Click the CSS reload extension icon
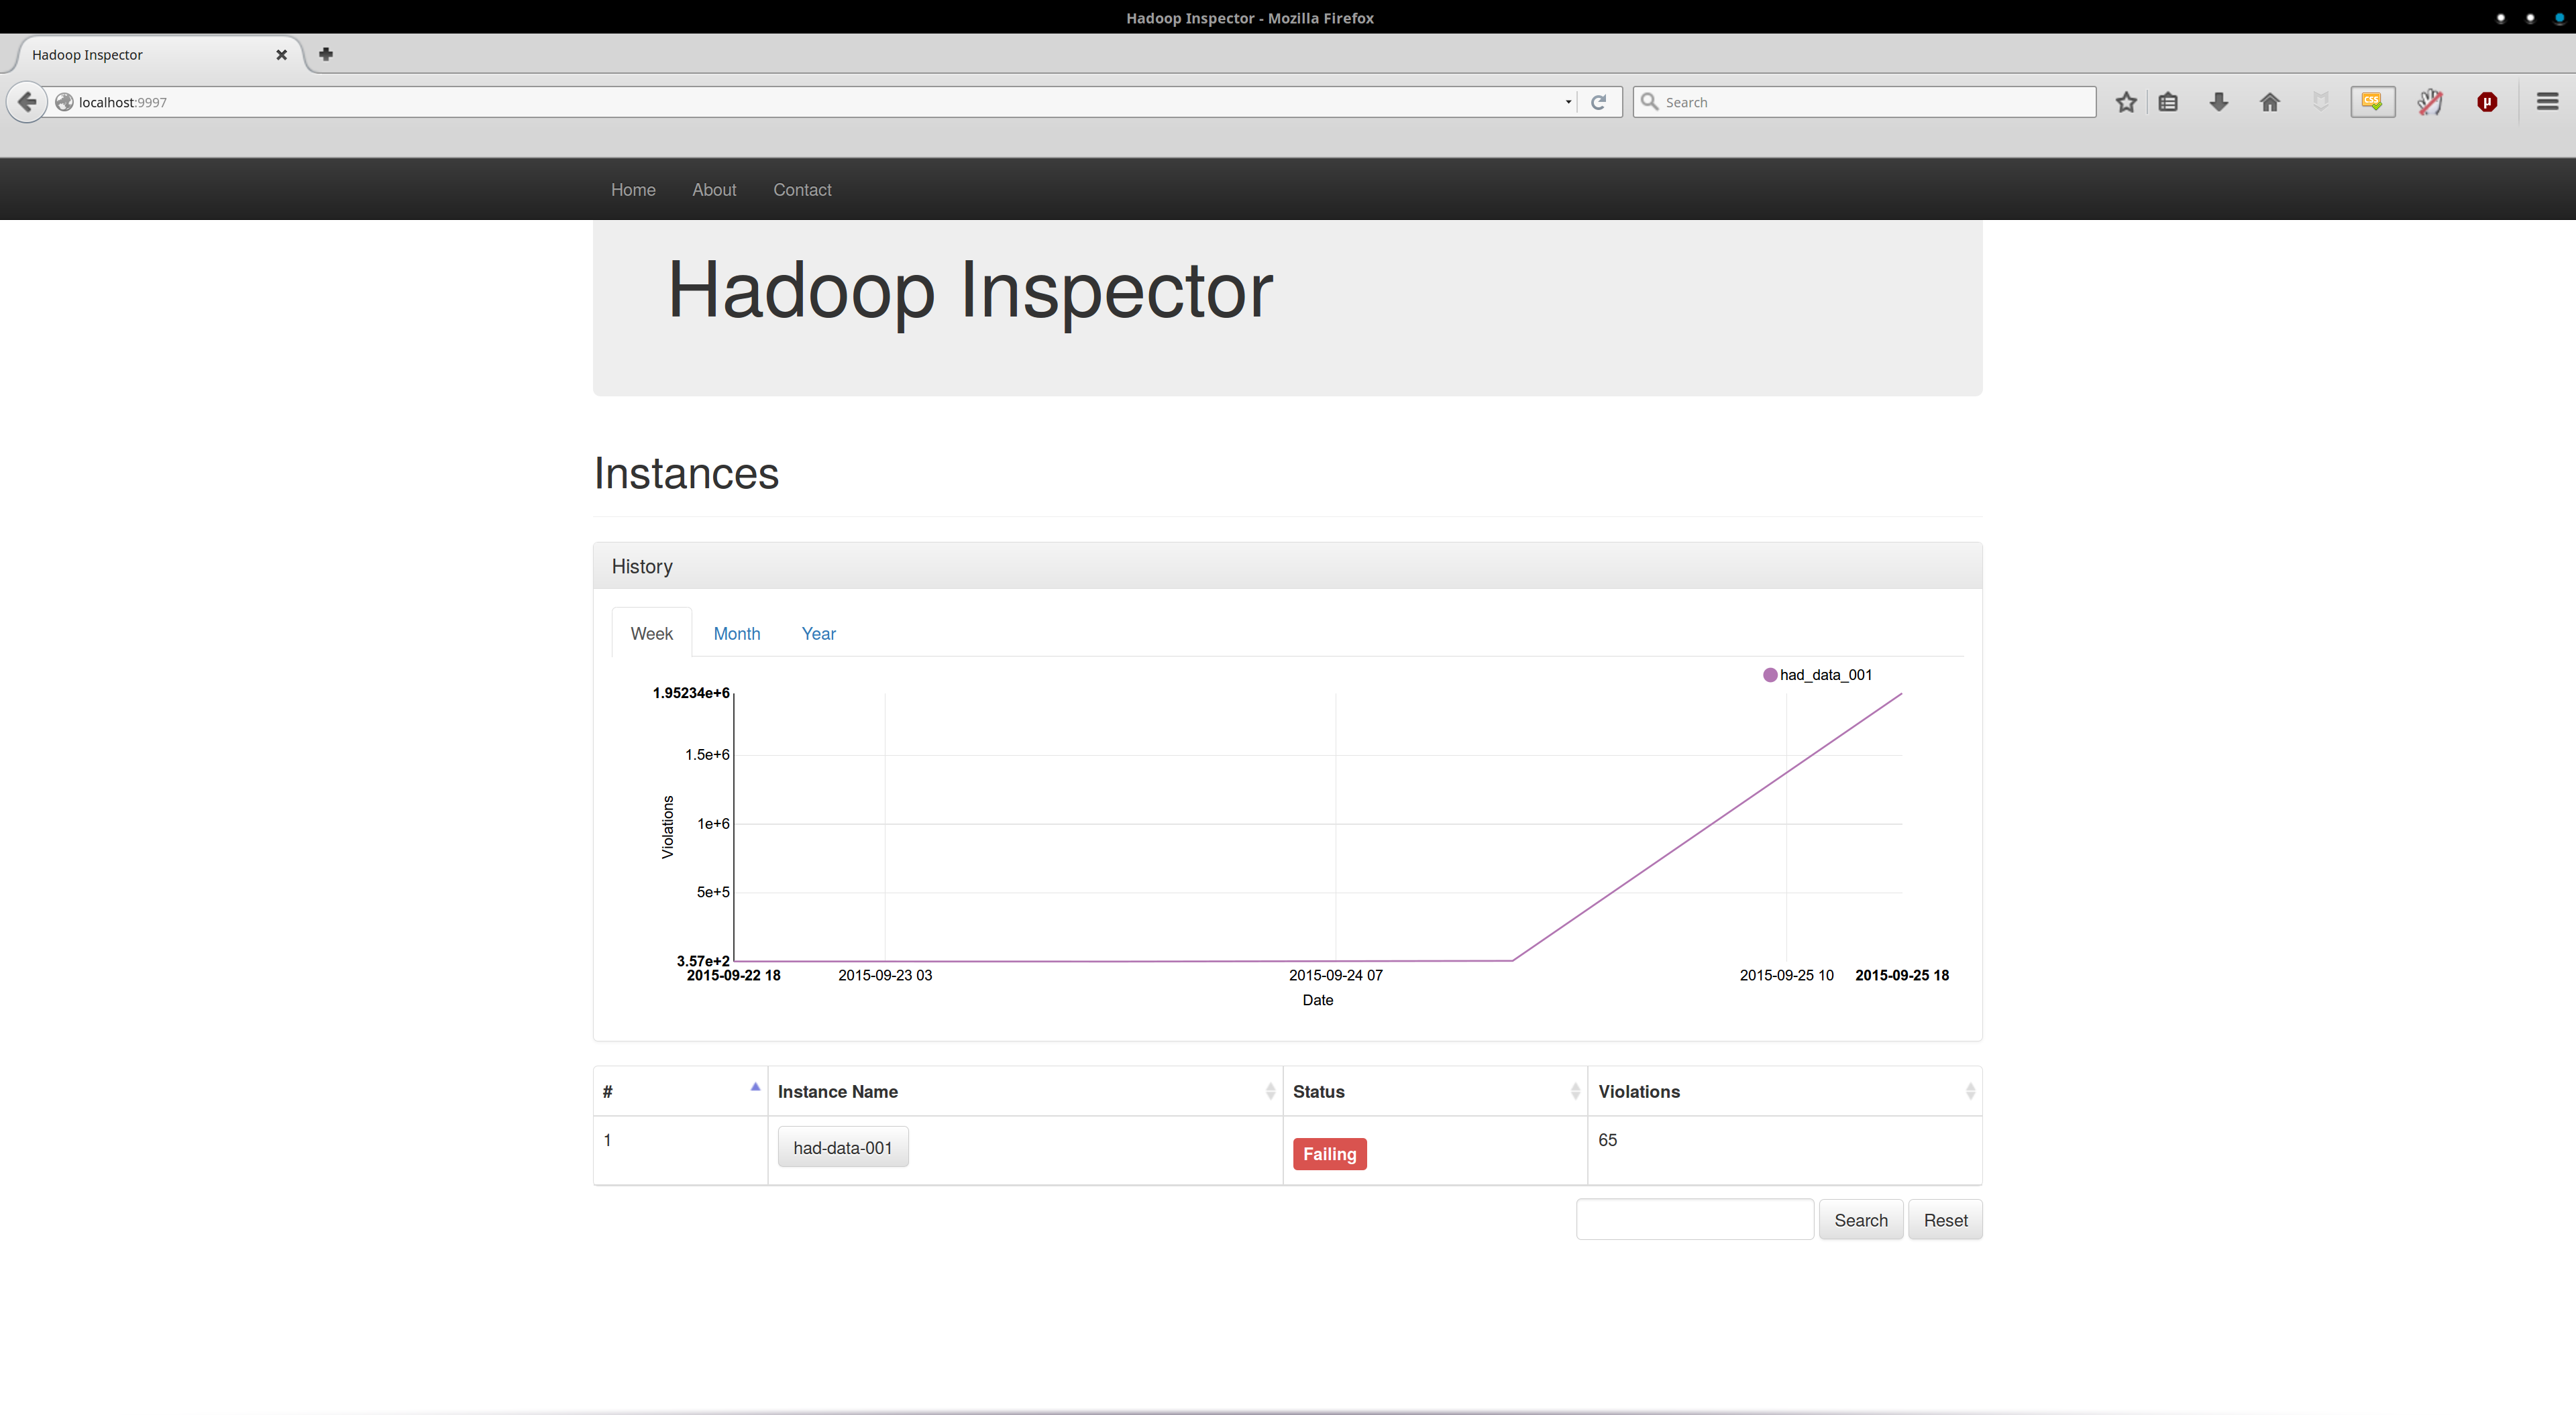The width and height of the screenshot is (2576, 1415). 2372,102
